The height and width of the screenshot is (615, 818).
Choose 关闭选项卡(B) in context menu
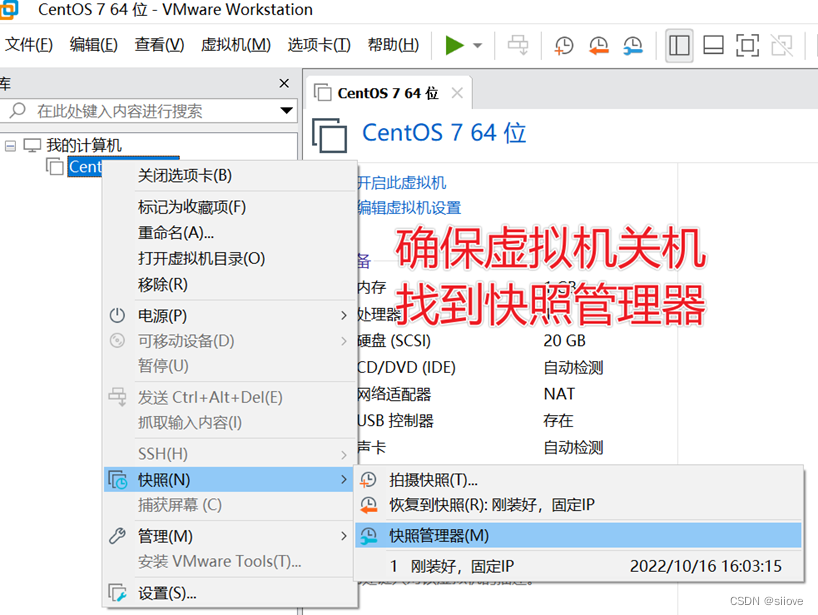[231, 176]
